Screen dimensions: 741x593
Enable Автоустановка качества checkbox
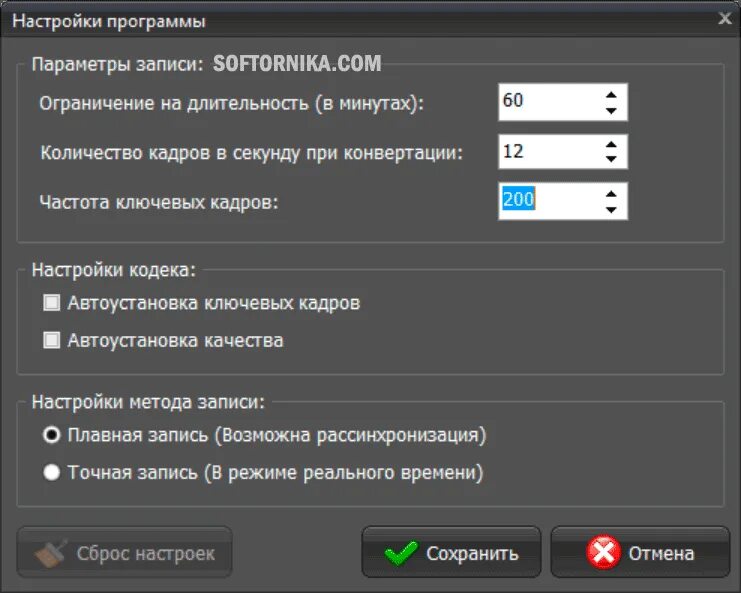tap(52, 340)
